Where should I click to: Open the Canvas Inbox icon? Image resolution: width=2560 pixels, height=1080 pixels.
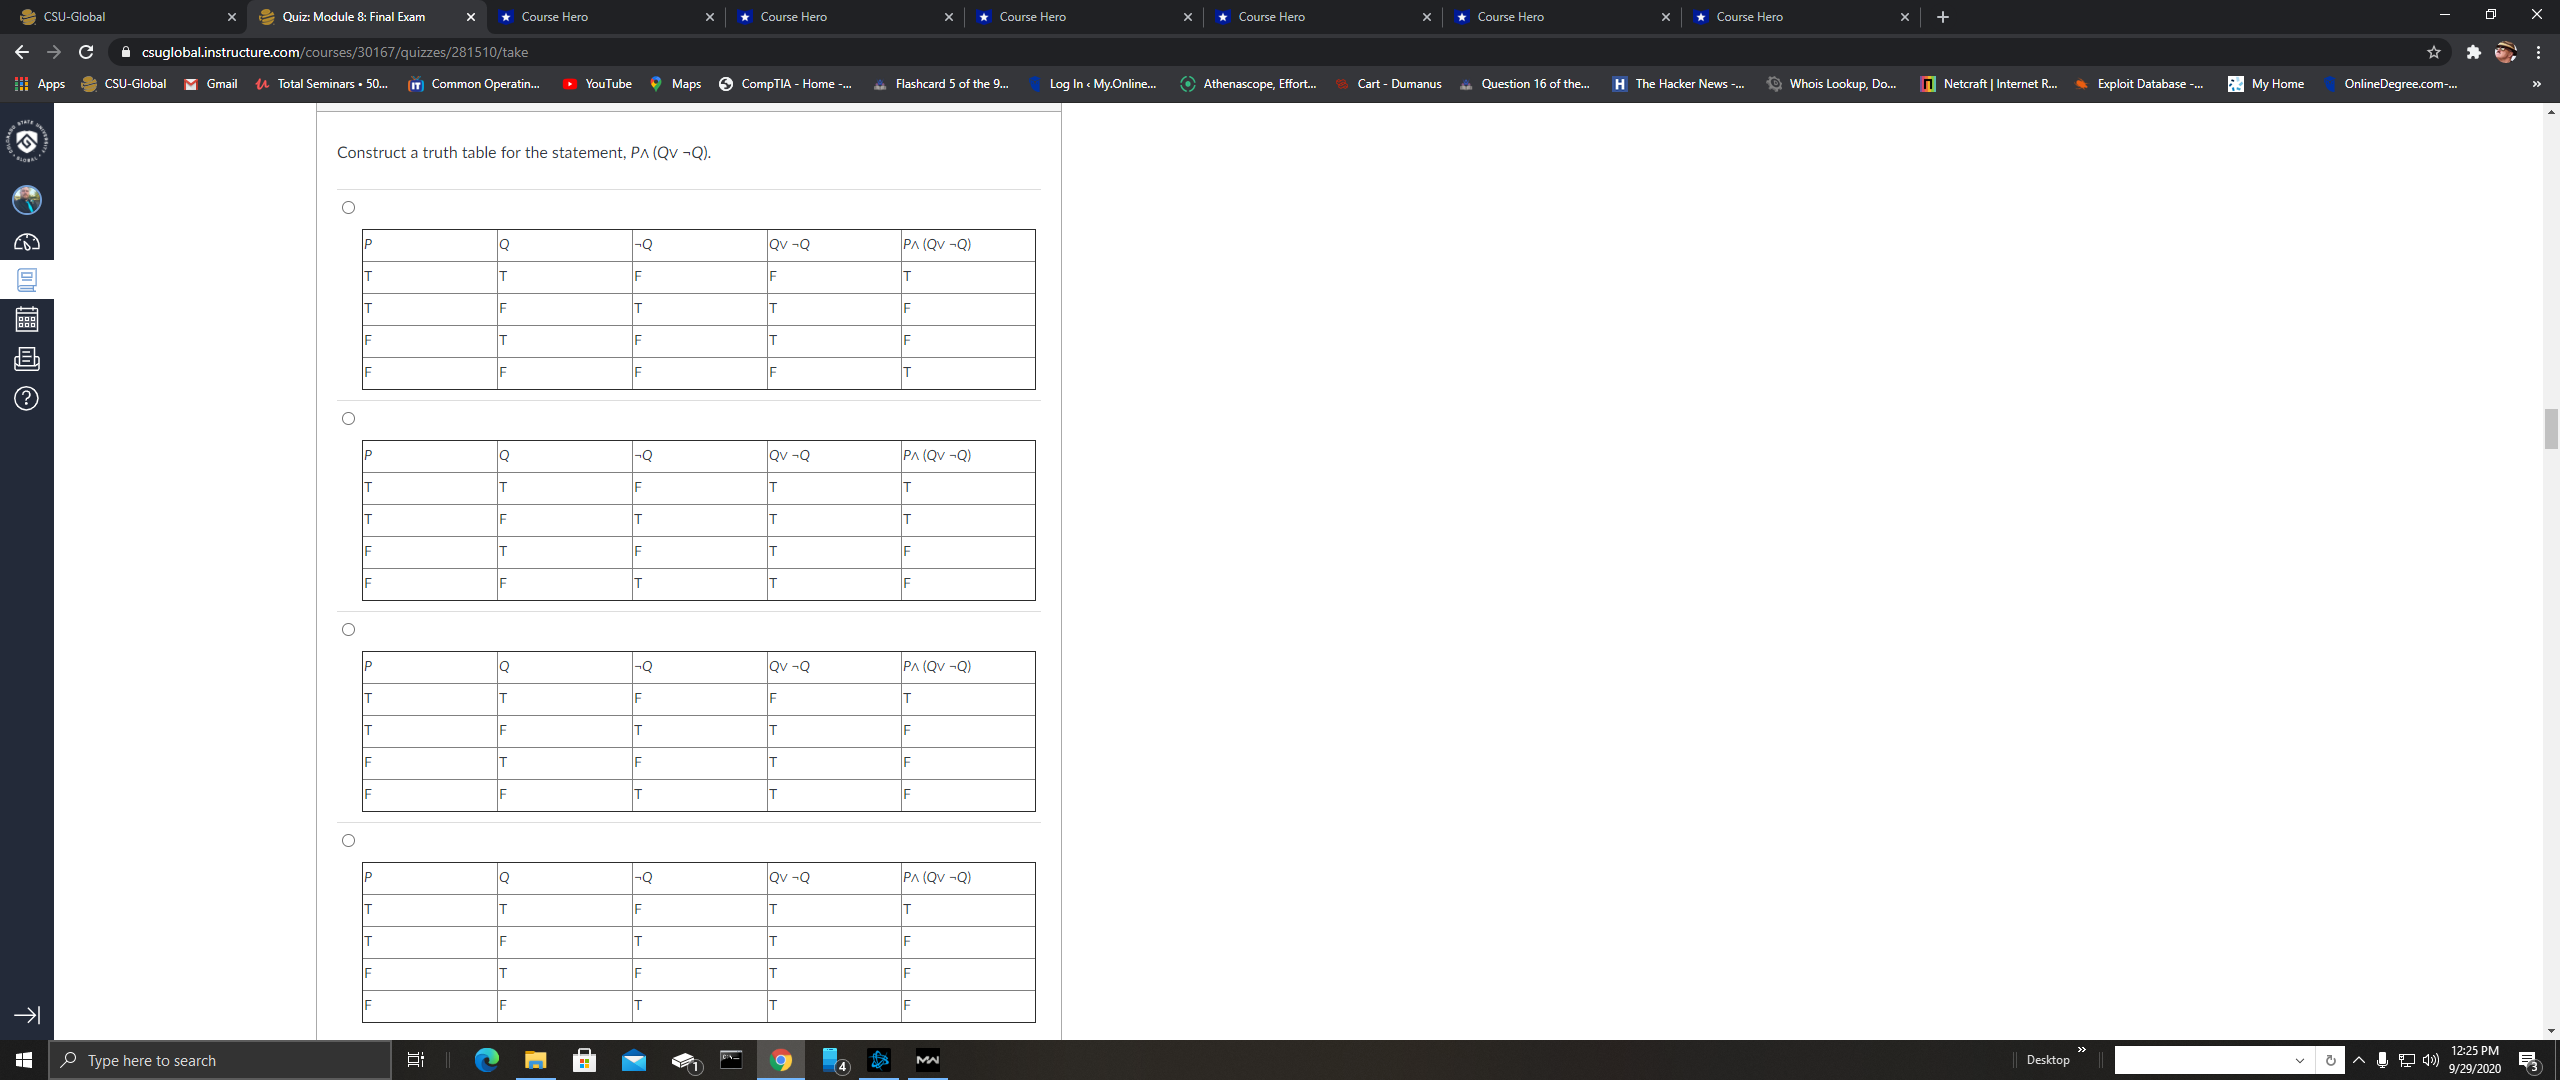(26, 359)
